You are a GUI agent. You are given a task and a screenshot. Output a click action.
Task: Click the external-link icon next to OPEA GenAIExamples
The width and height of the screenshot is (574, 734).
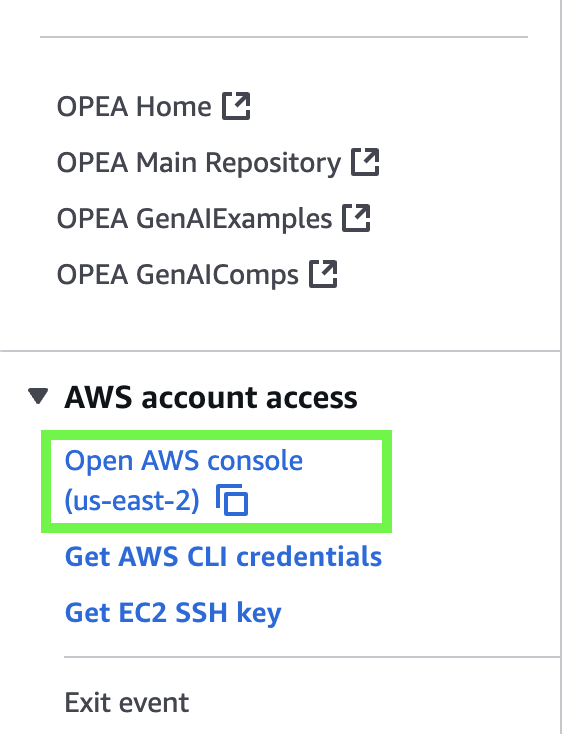tap(356, 218)
